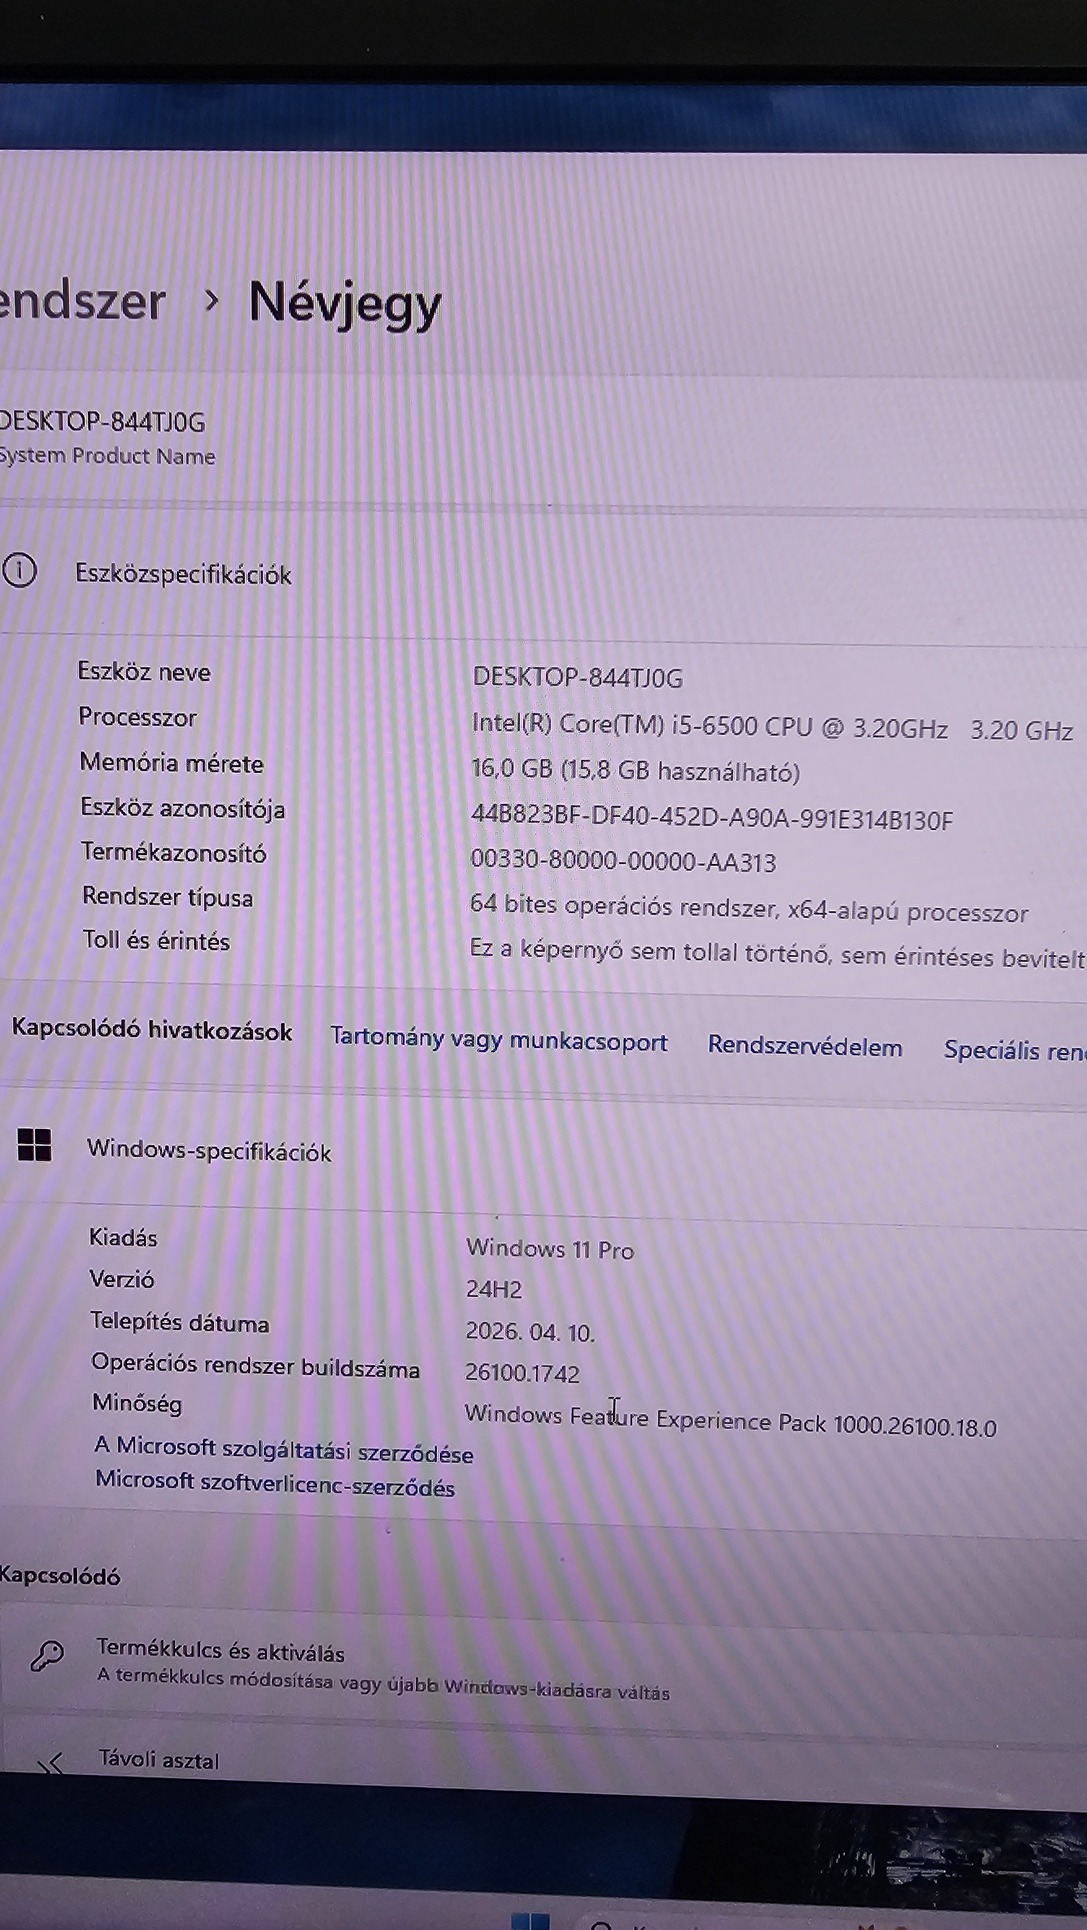Click the Kapcsolódó hivatkozások label
This screenshot has height=1930, width=1087.
[x=152, y=1031]
